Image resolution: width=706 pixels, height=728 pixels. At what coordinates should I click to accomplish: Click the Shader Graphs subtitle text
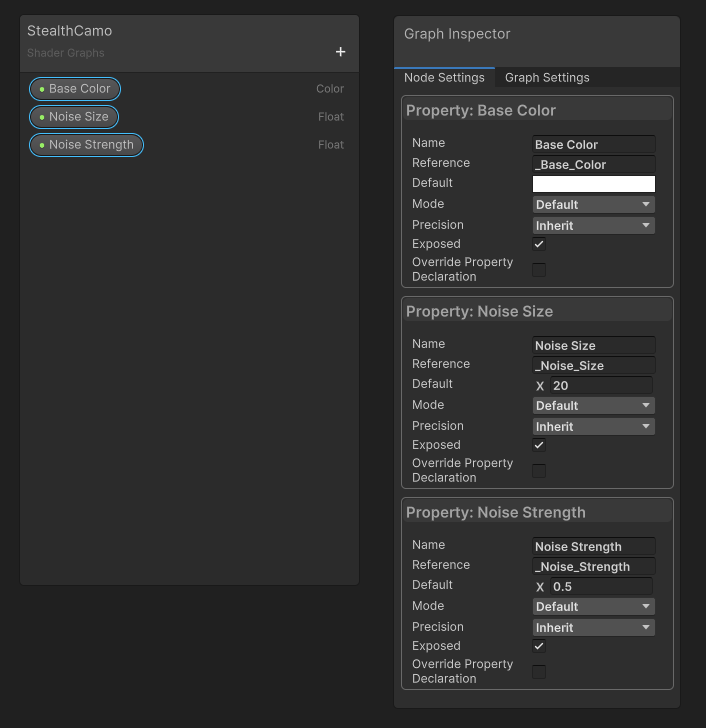tap(66, 53)
